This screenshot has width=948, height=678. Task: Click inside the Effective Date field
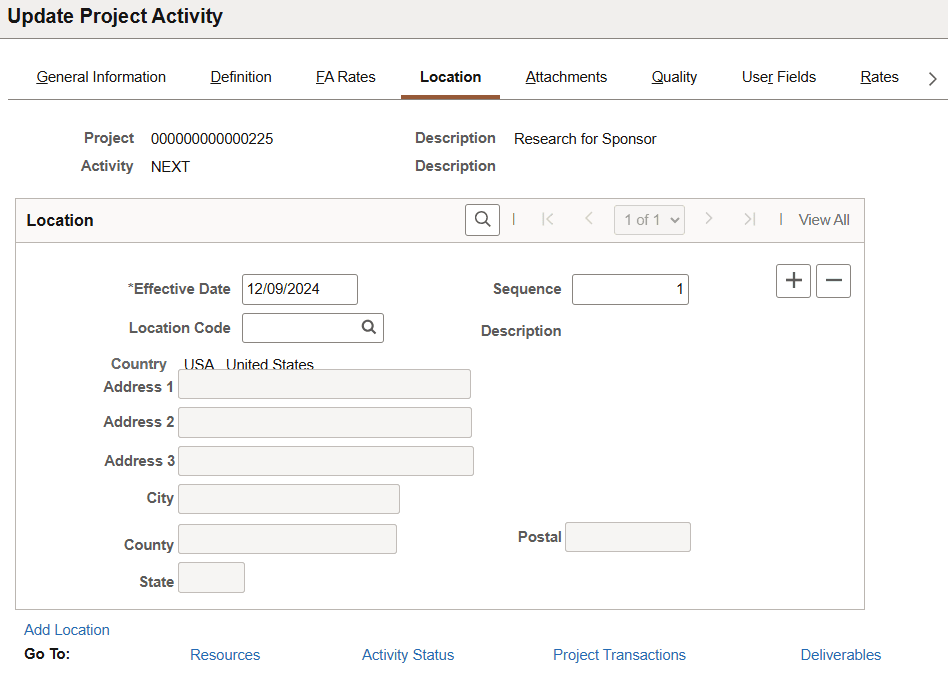coord(297,289)
